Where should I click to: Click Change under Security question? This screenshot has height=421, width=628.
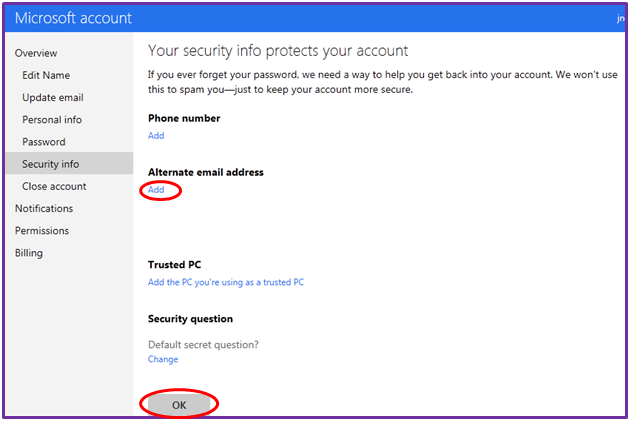[x=163, y=359]
